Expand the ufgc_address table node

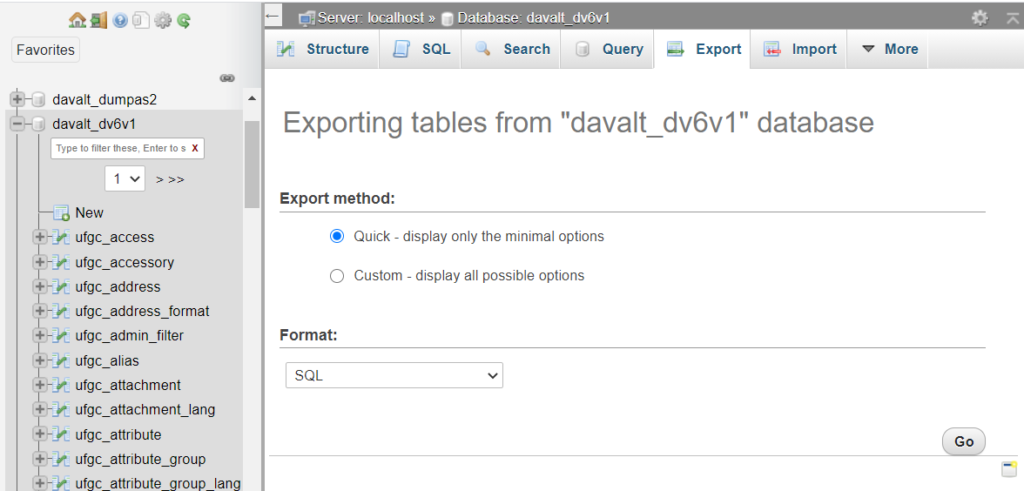pyautogui.click(x=40, y=287)
